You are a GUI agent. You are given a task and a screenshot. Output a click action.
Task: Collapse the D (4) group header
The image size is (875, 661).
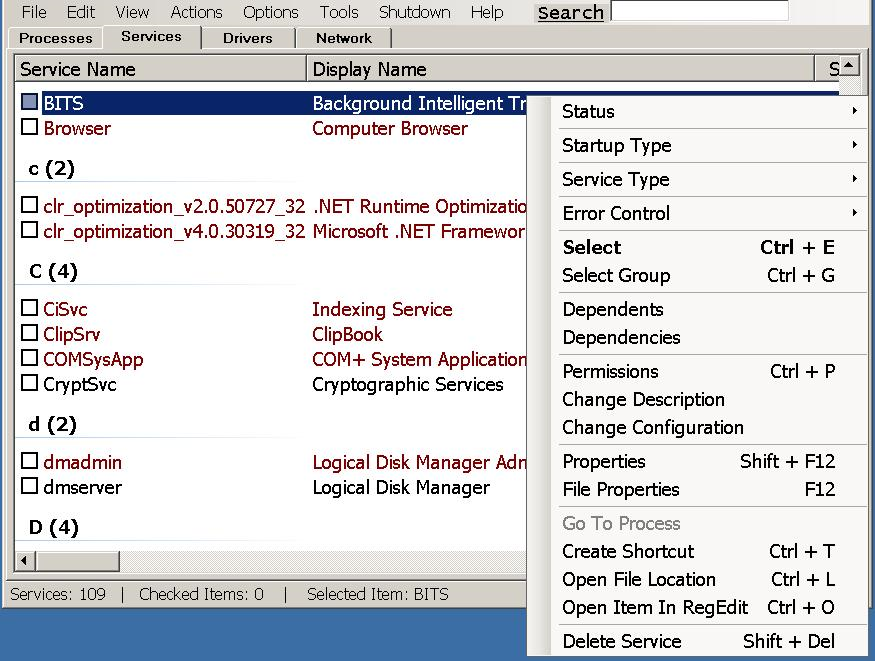pyautogui.click(x=54, y=527)
